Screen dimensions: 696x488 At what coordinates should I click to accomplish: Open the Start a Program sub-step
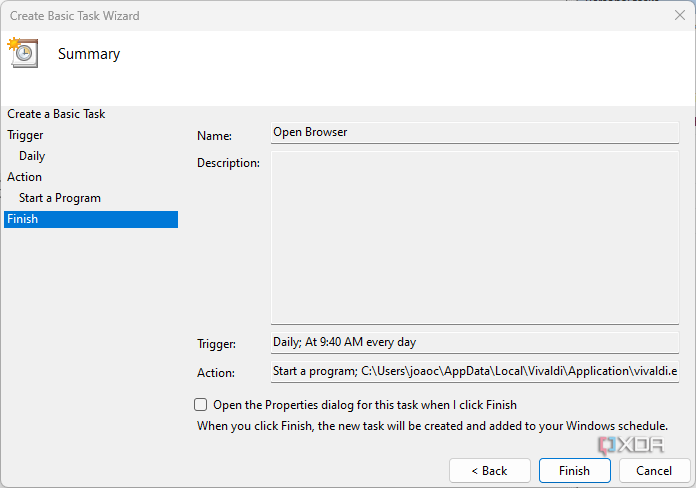click(x=60, y=198)
